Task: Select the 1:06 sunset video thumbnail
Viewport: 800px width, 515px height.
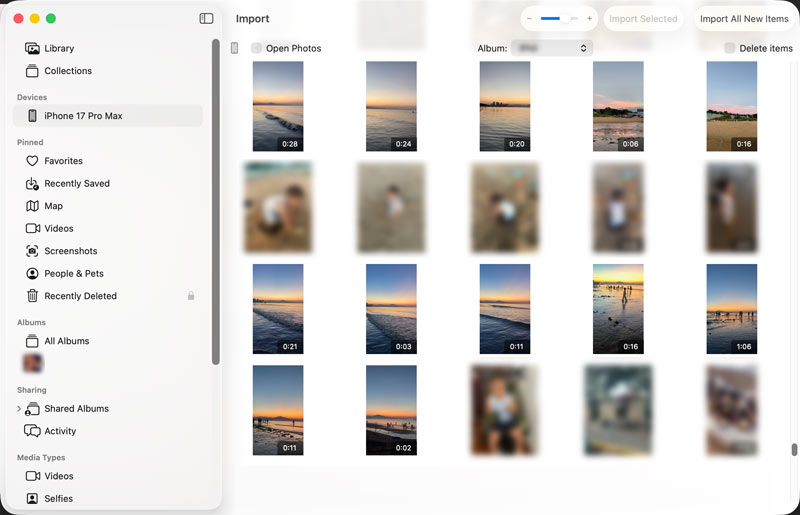Action: coord(732,309)
